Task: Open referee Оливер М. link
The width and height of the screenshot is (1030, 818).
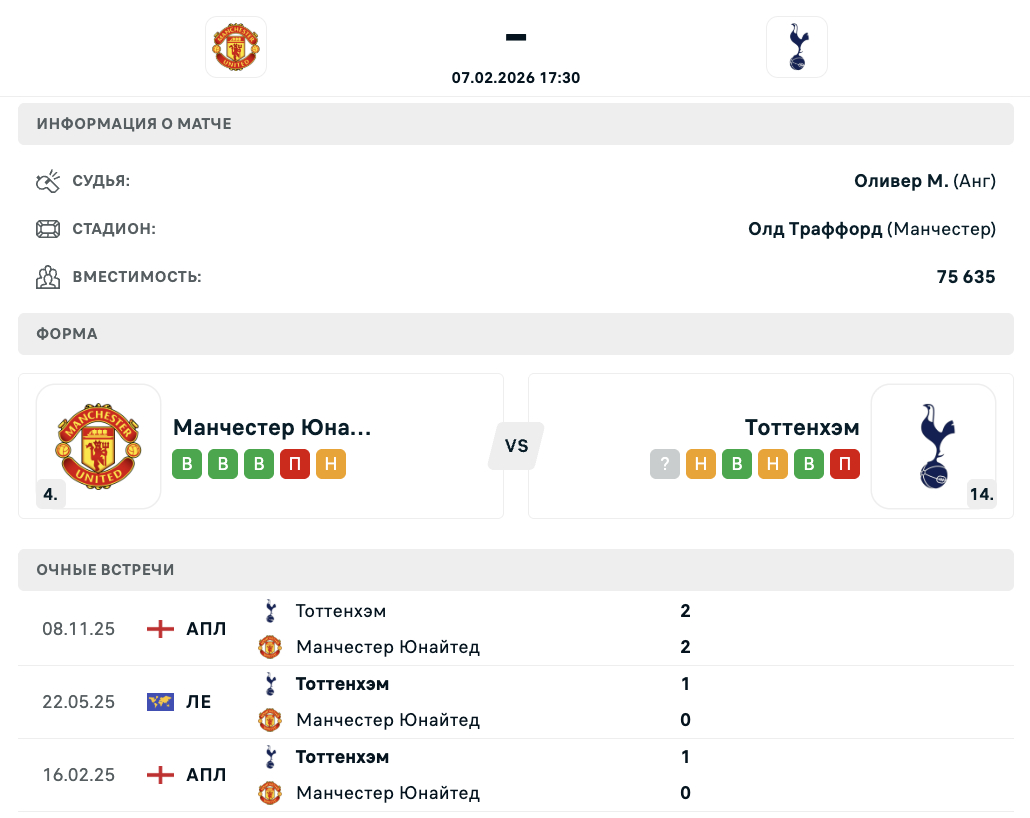Action: click(900, 181)
